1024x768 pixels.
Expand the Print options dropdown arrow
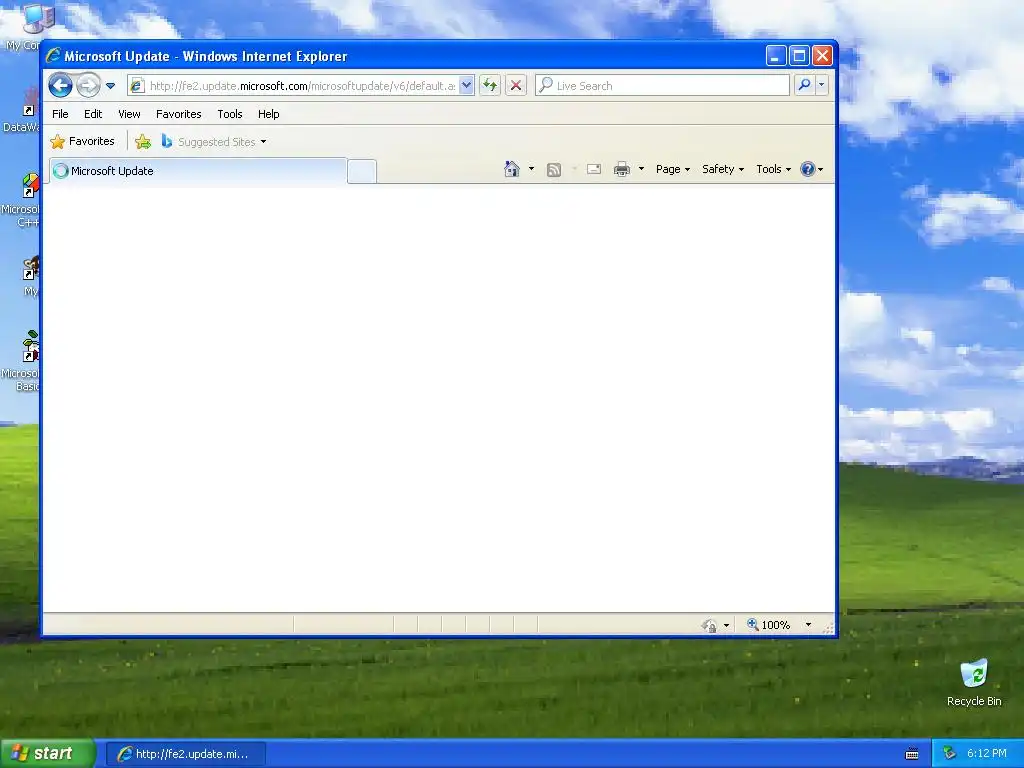coord(641,169)
